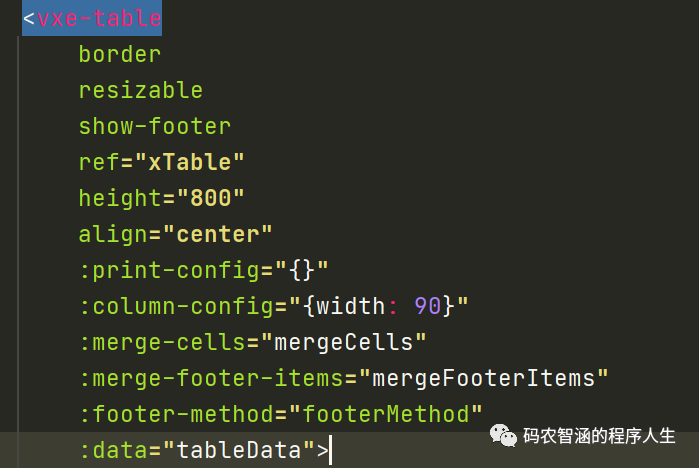Click the show-footer attribute
The image size is (699, 468).
point(154,126)
